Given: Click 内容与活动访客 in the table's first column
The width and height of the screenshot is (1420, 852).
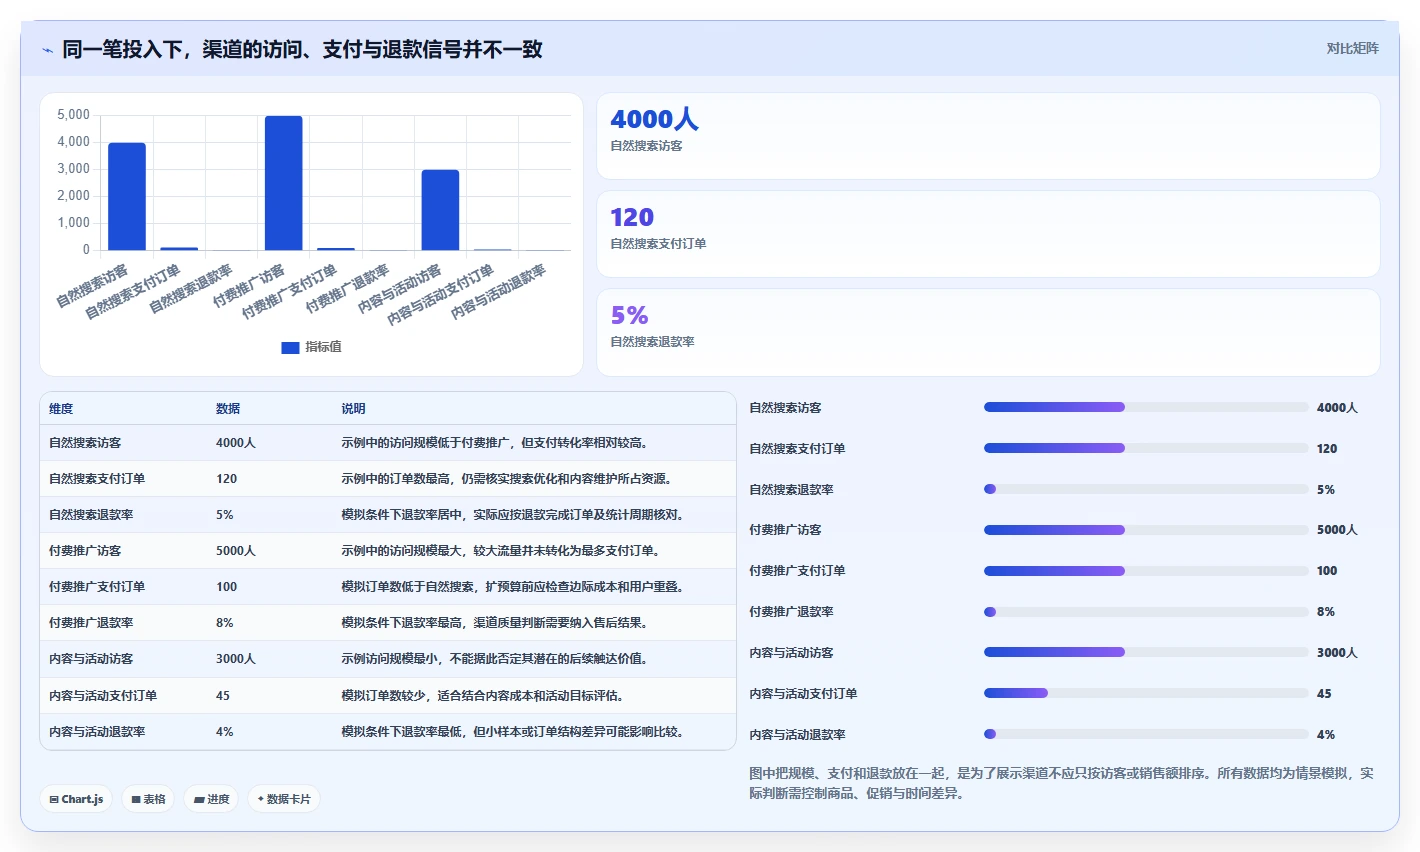Looking at the screenshot, I should [x=91, y=658].
